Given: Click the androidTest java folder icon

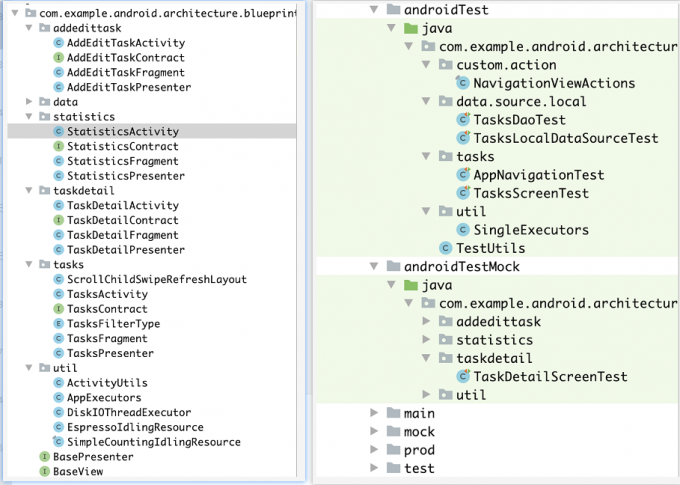Looking at the screenshot, I should (x=410, y=28).
